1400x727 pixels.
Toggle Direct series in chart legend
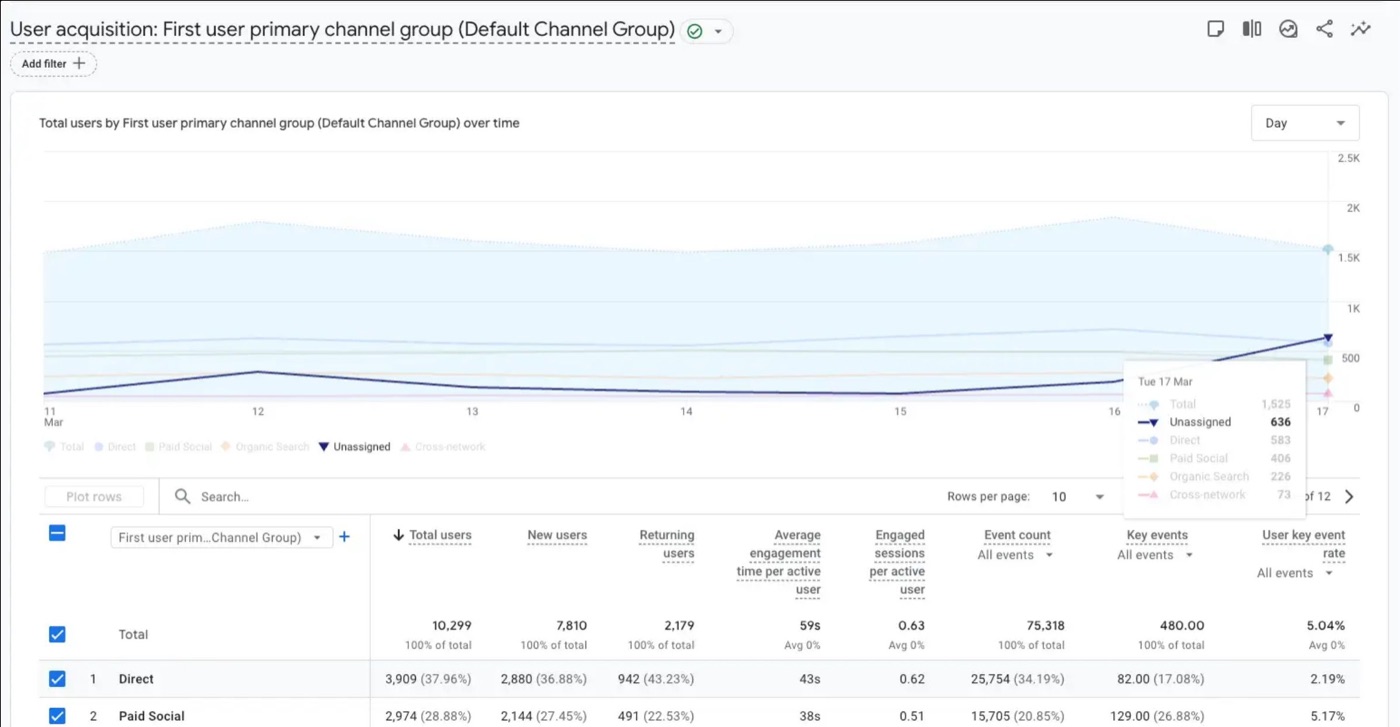tap(115, 447)
